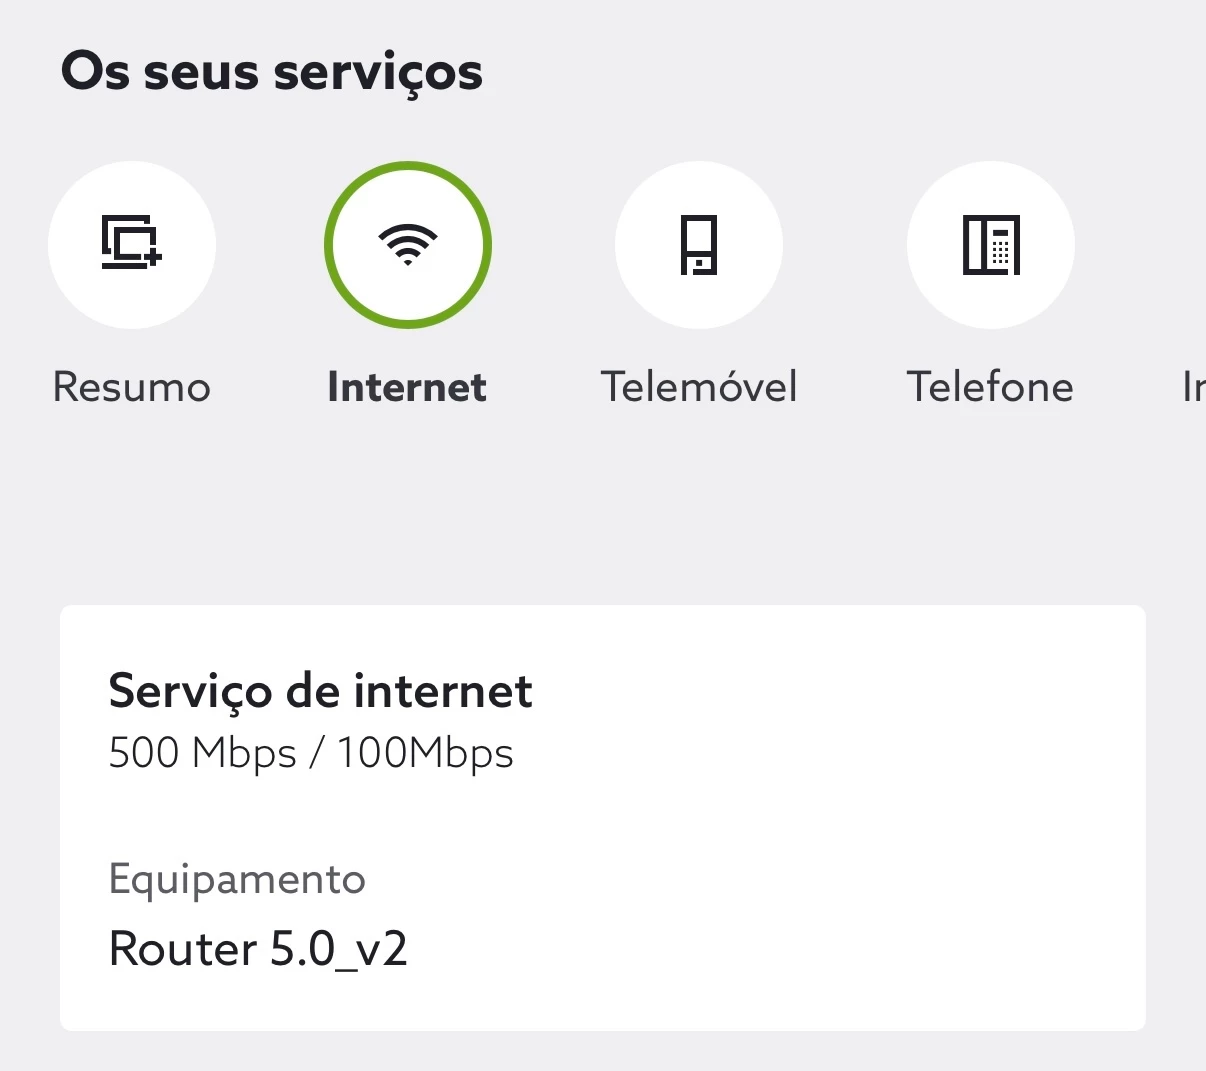Open the Telemóvel mobile phone icon
Image resolution: width=1206 pixels, height=1071 pixels.
click(x=699, y=245)
